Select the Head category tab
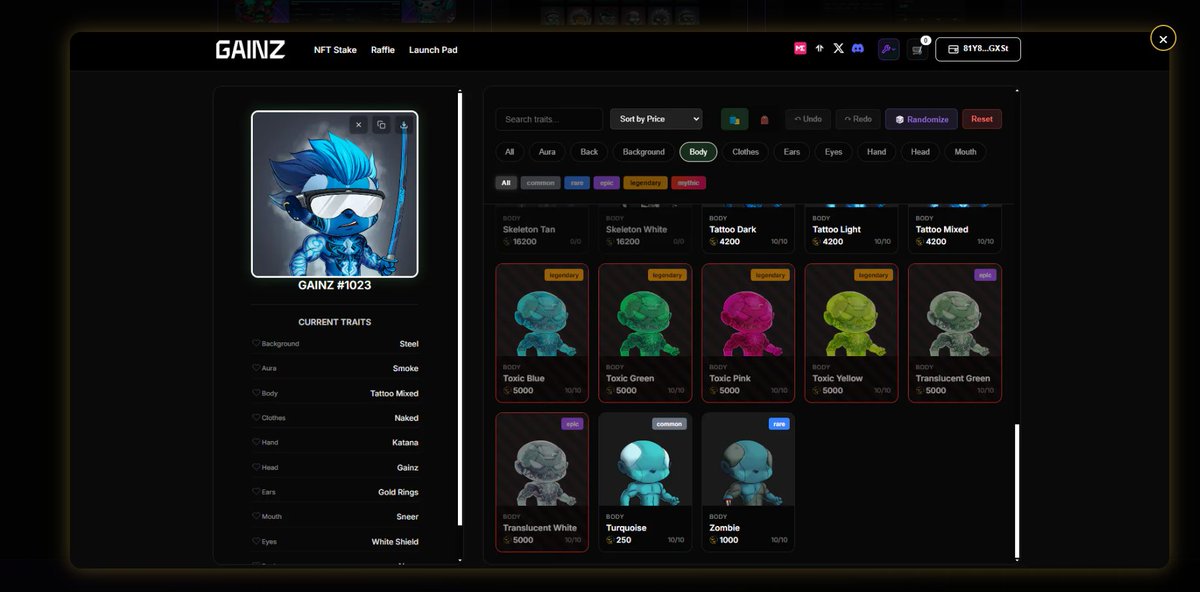 pyautogui.click(x=920, y=152)
